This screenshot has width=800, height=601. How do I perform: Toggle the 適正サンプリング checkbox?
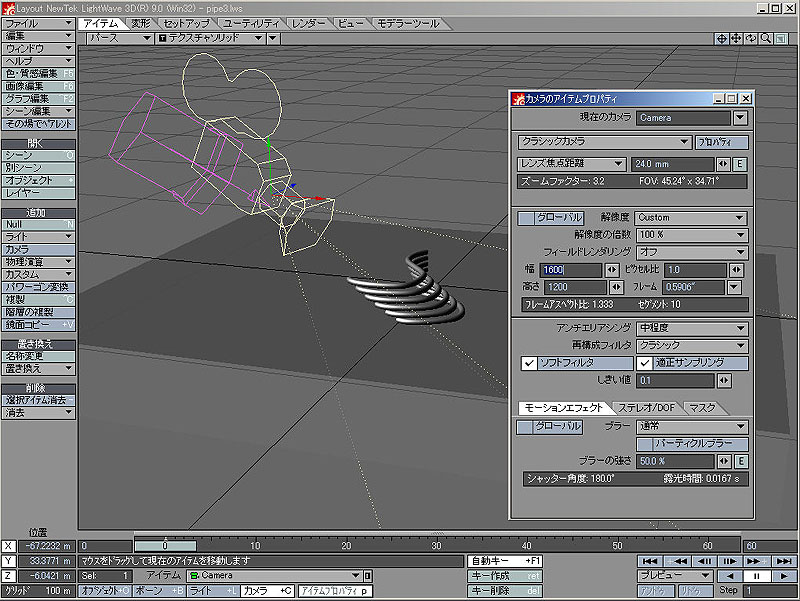[644, 363]
